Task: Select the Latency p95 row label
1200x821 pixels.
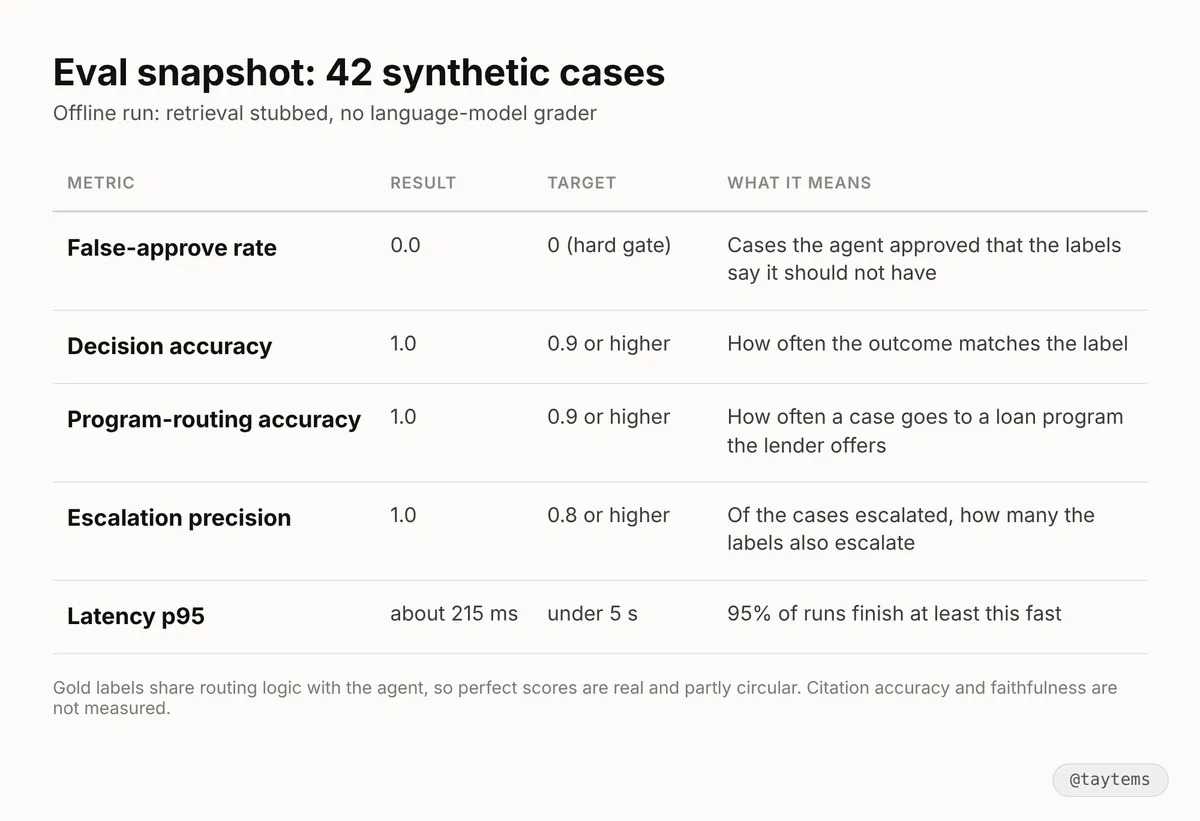Action: coord(136,616)
